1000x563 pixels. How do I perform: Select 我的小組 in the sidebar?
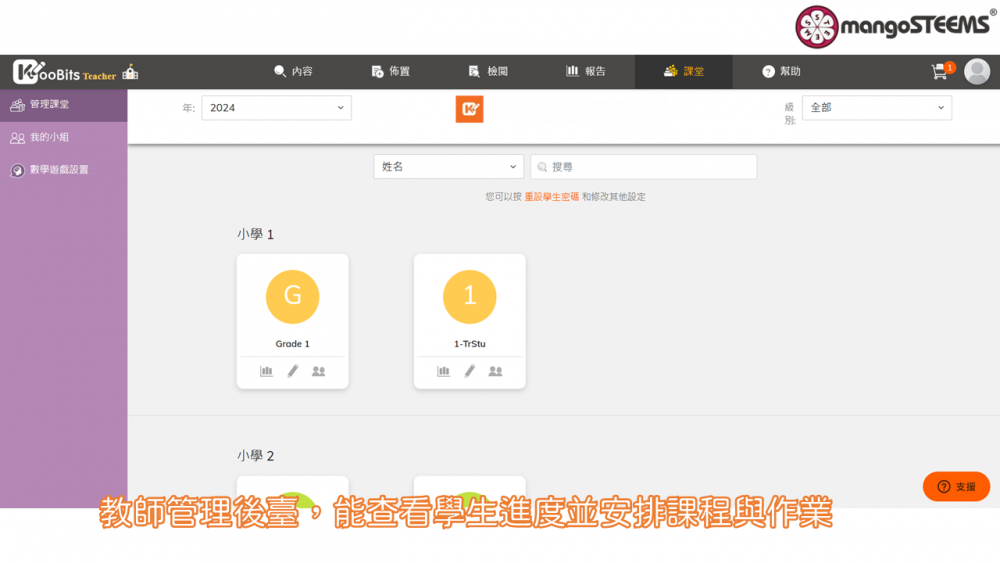49,137
